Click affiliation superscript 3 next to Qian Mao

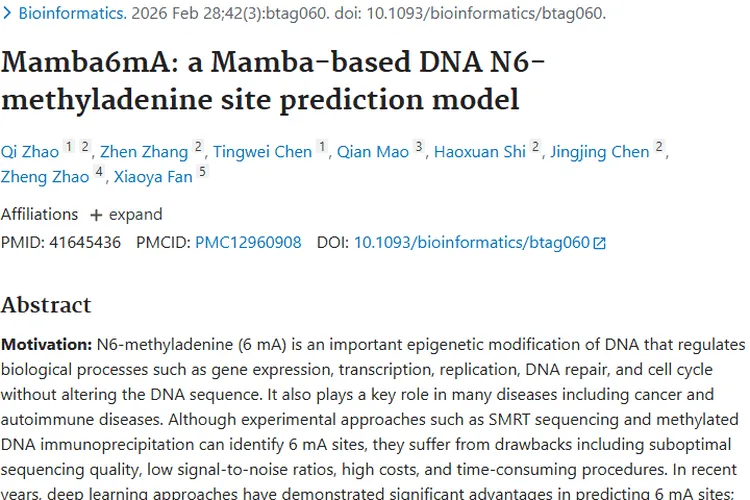(419, 146)
